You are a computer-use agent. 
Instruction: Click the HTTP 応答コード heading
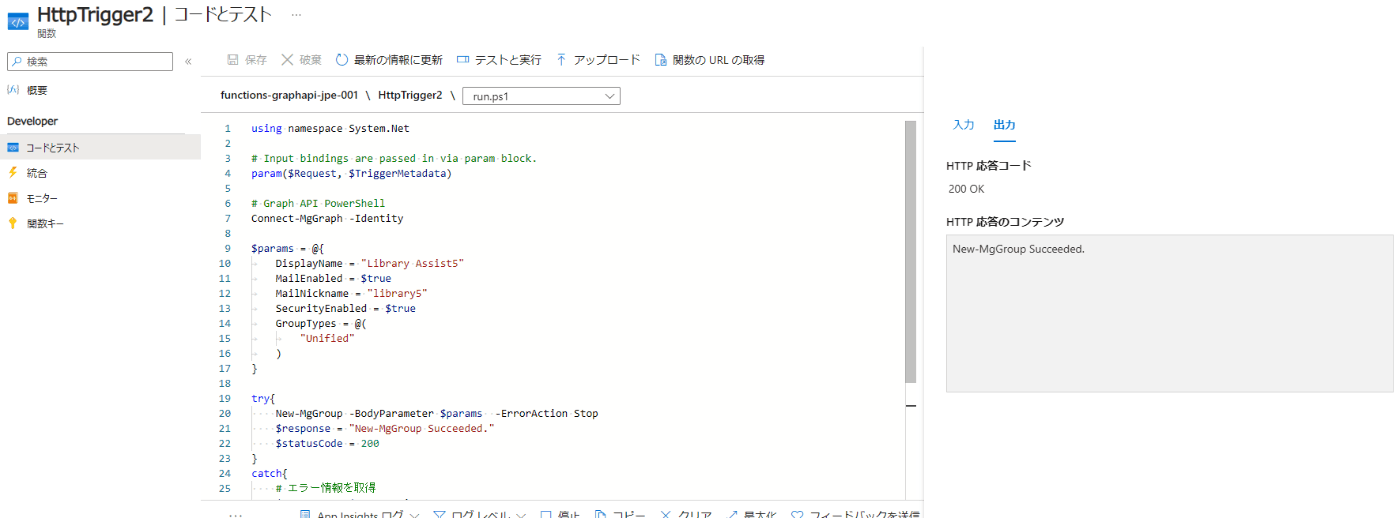[989, 165]
